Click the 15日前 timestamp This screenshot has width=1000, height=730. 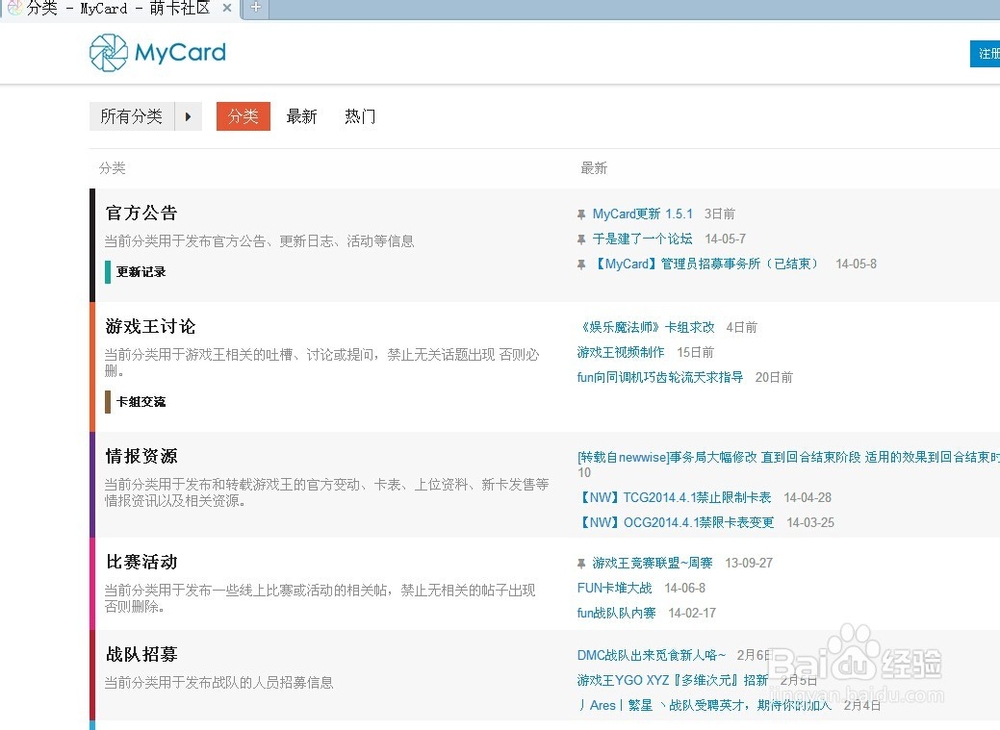[695, 352]
